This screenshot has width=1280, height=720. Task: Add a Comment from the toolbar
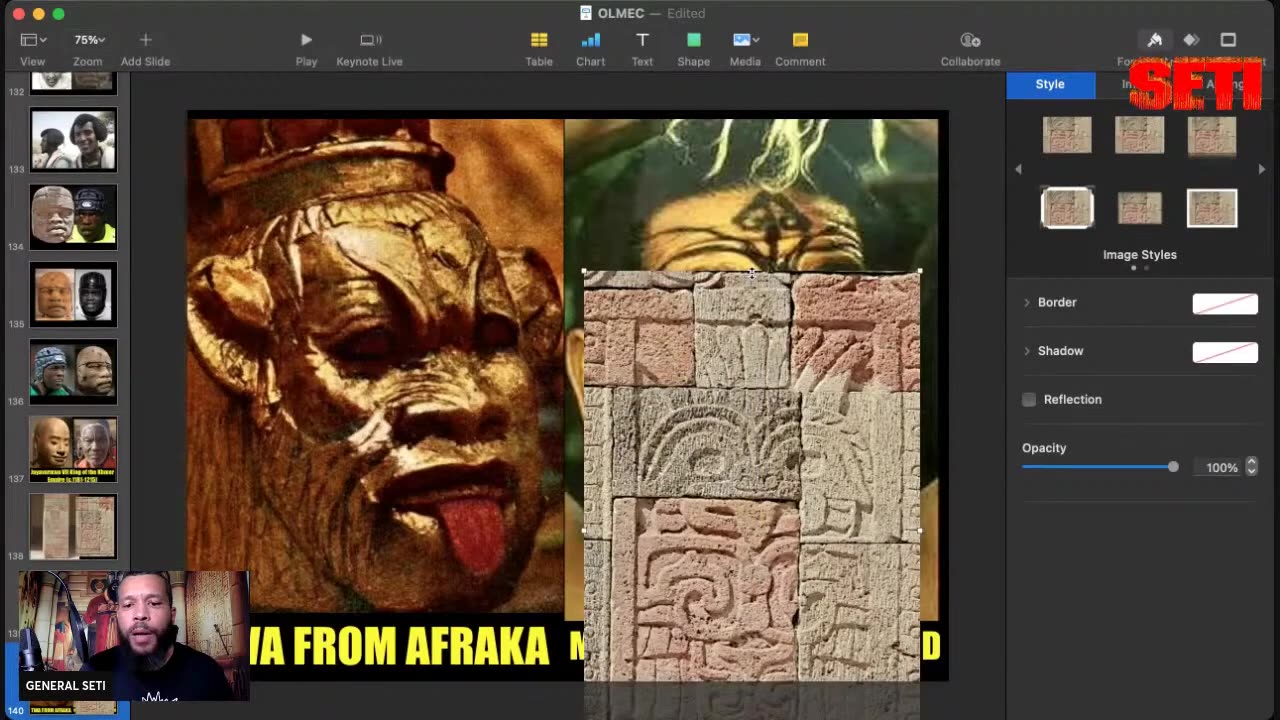click(800, 40)
